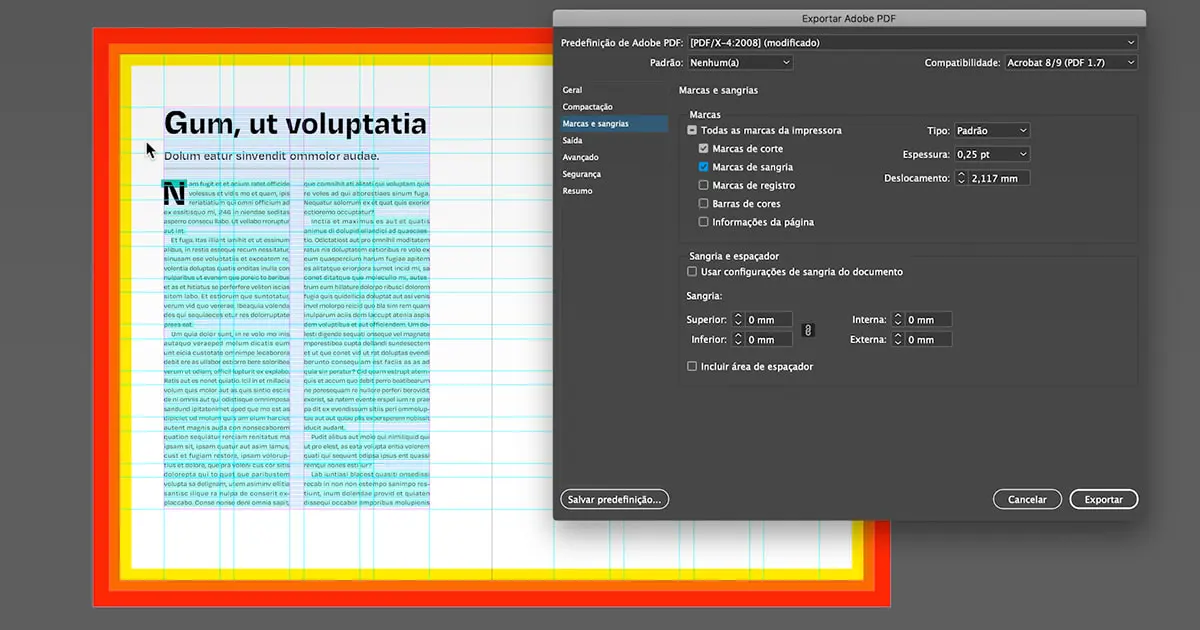
Task: Switch to the Geral settings panel
Action: click(x=572, y=89)
